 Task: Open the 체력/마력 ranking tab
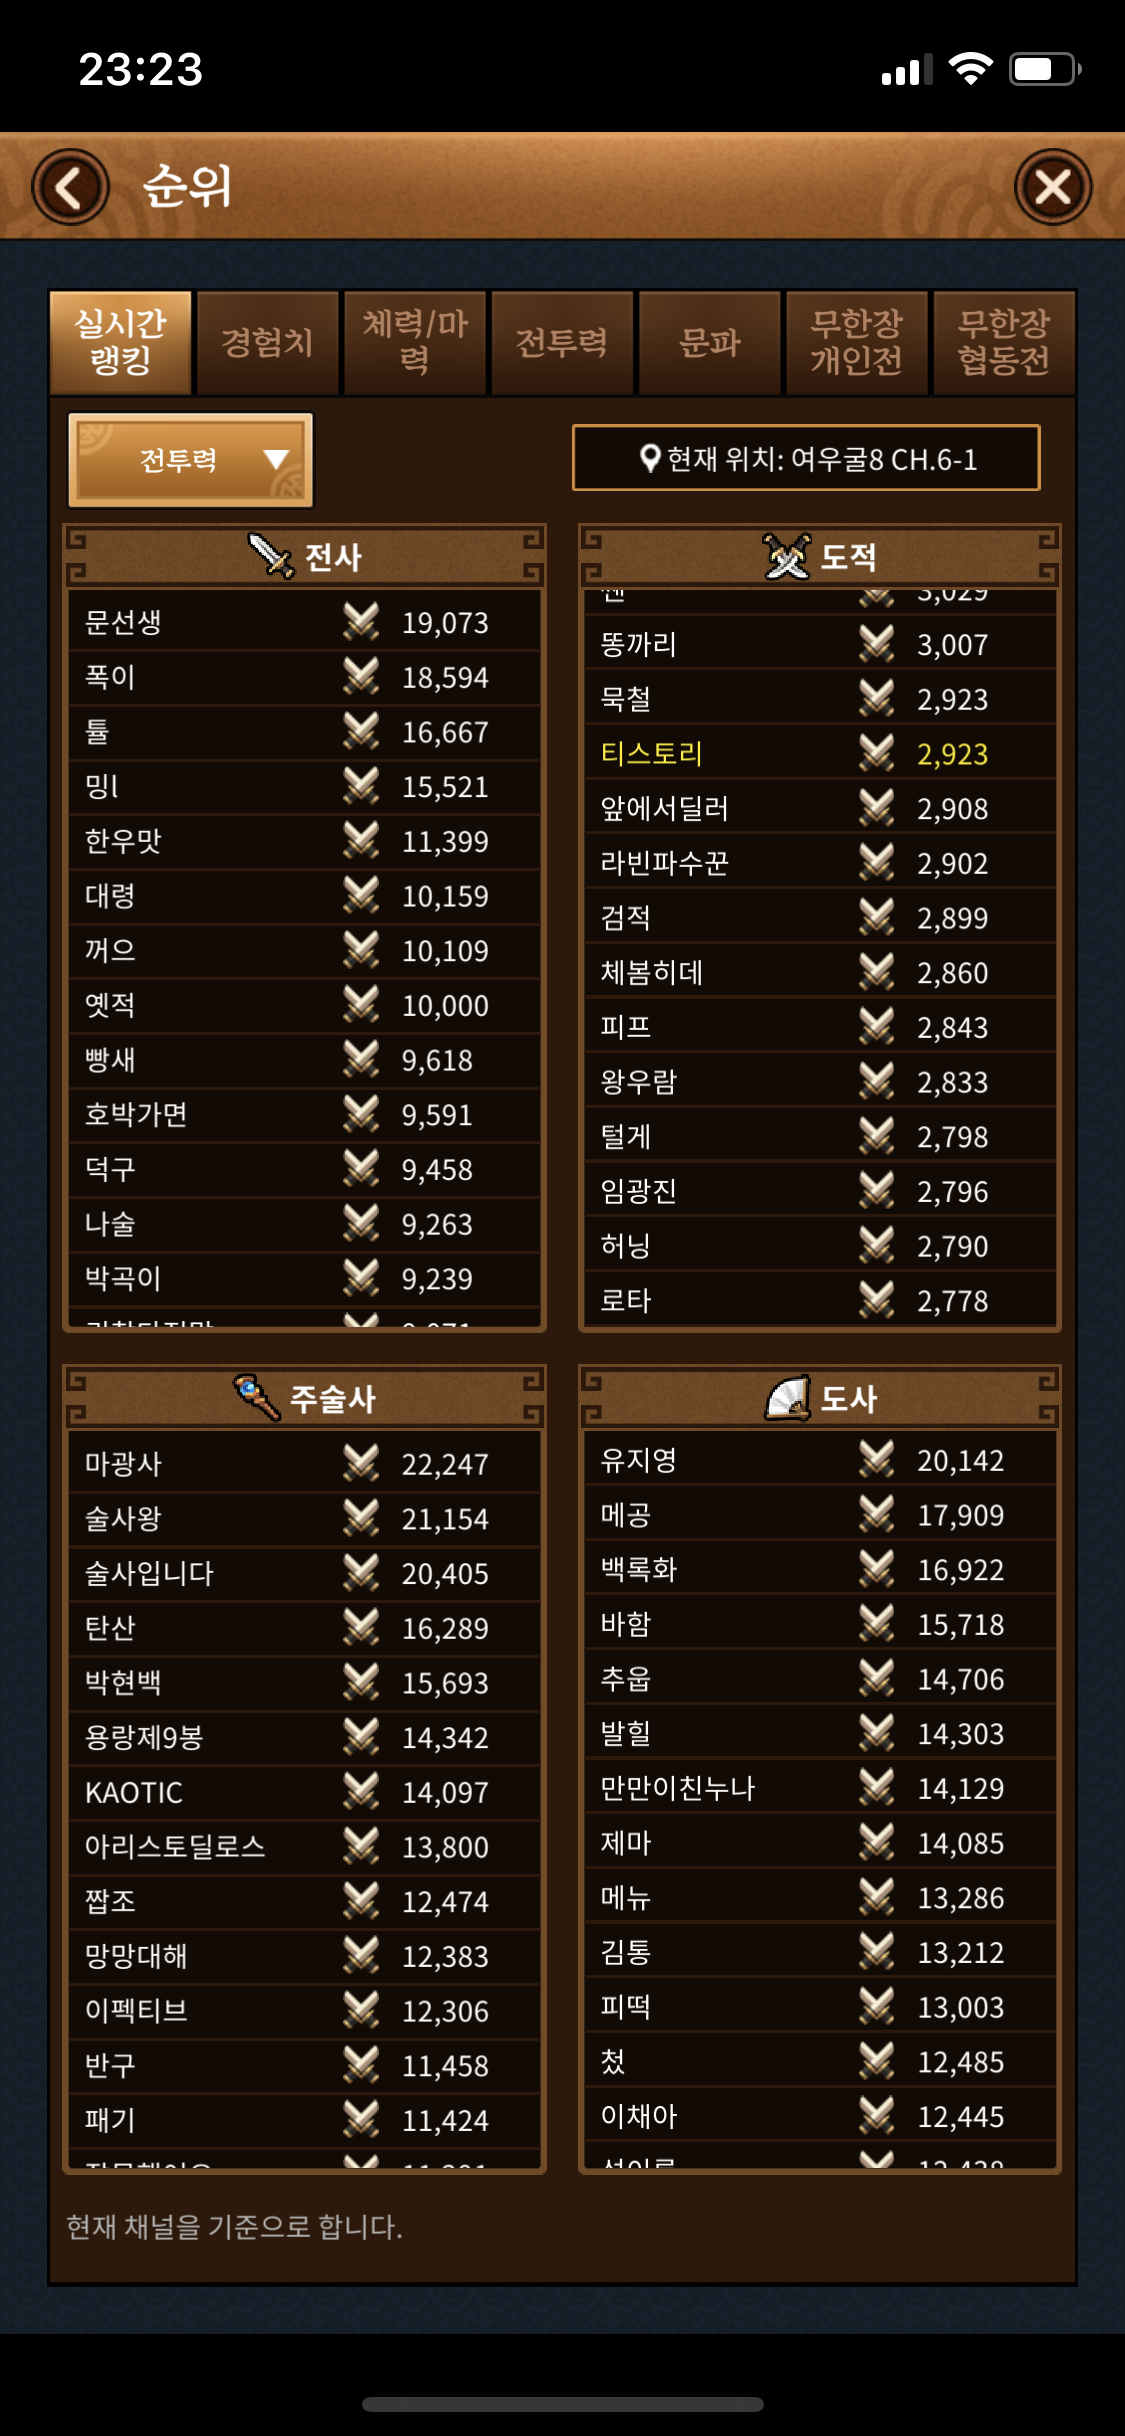point(415,342)
